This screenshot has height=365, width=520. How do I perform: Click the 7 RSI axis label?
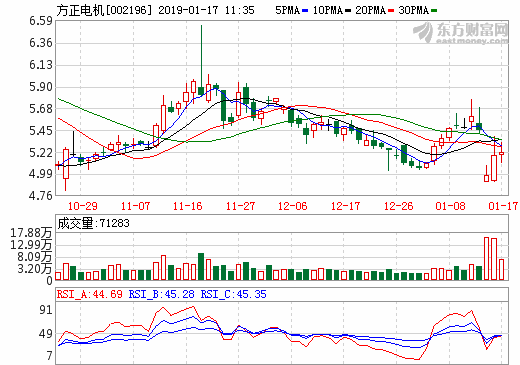(x=49, y=356)
